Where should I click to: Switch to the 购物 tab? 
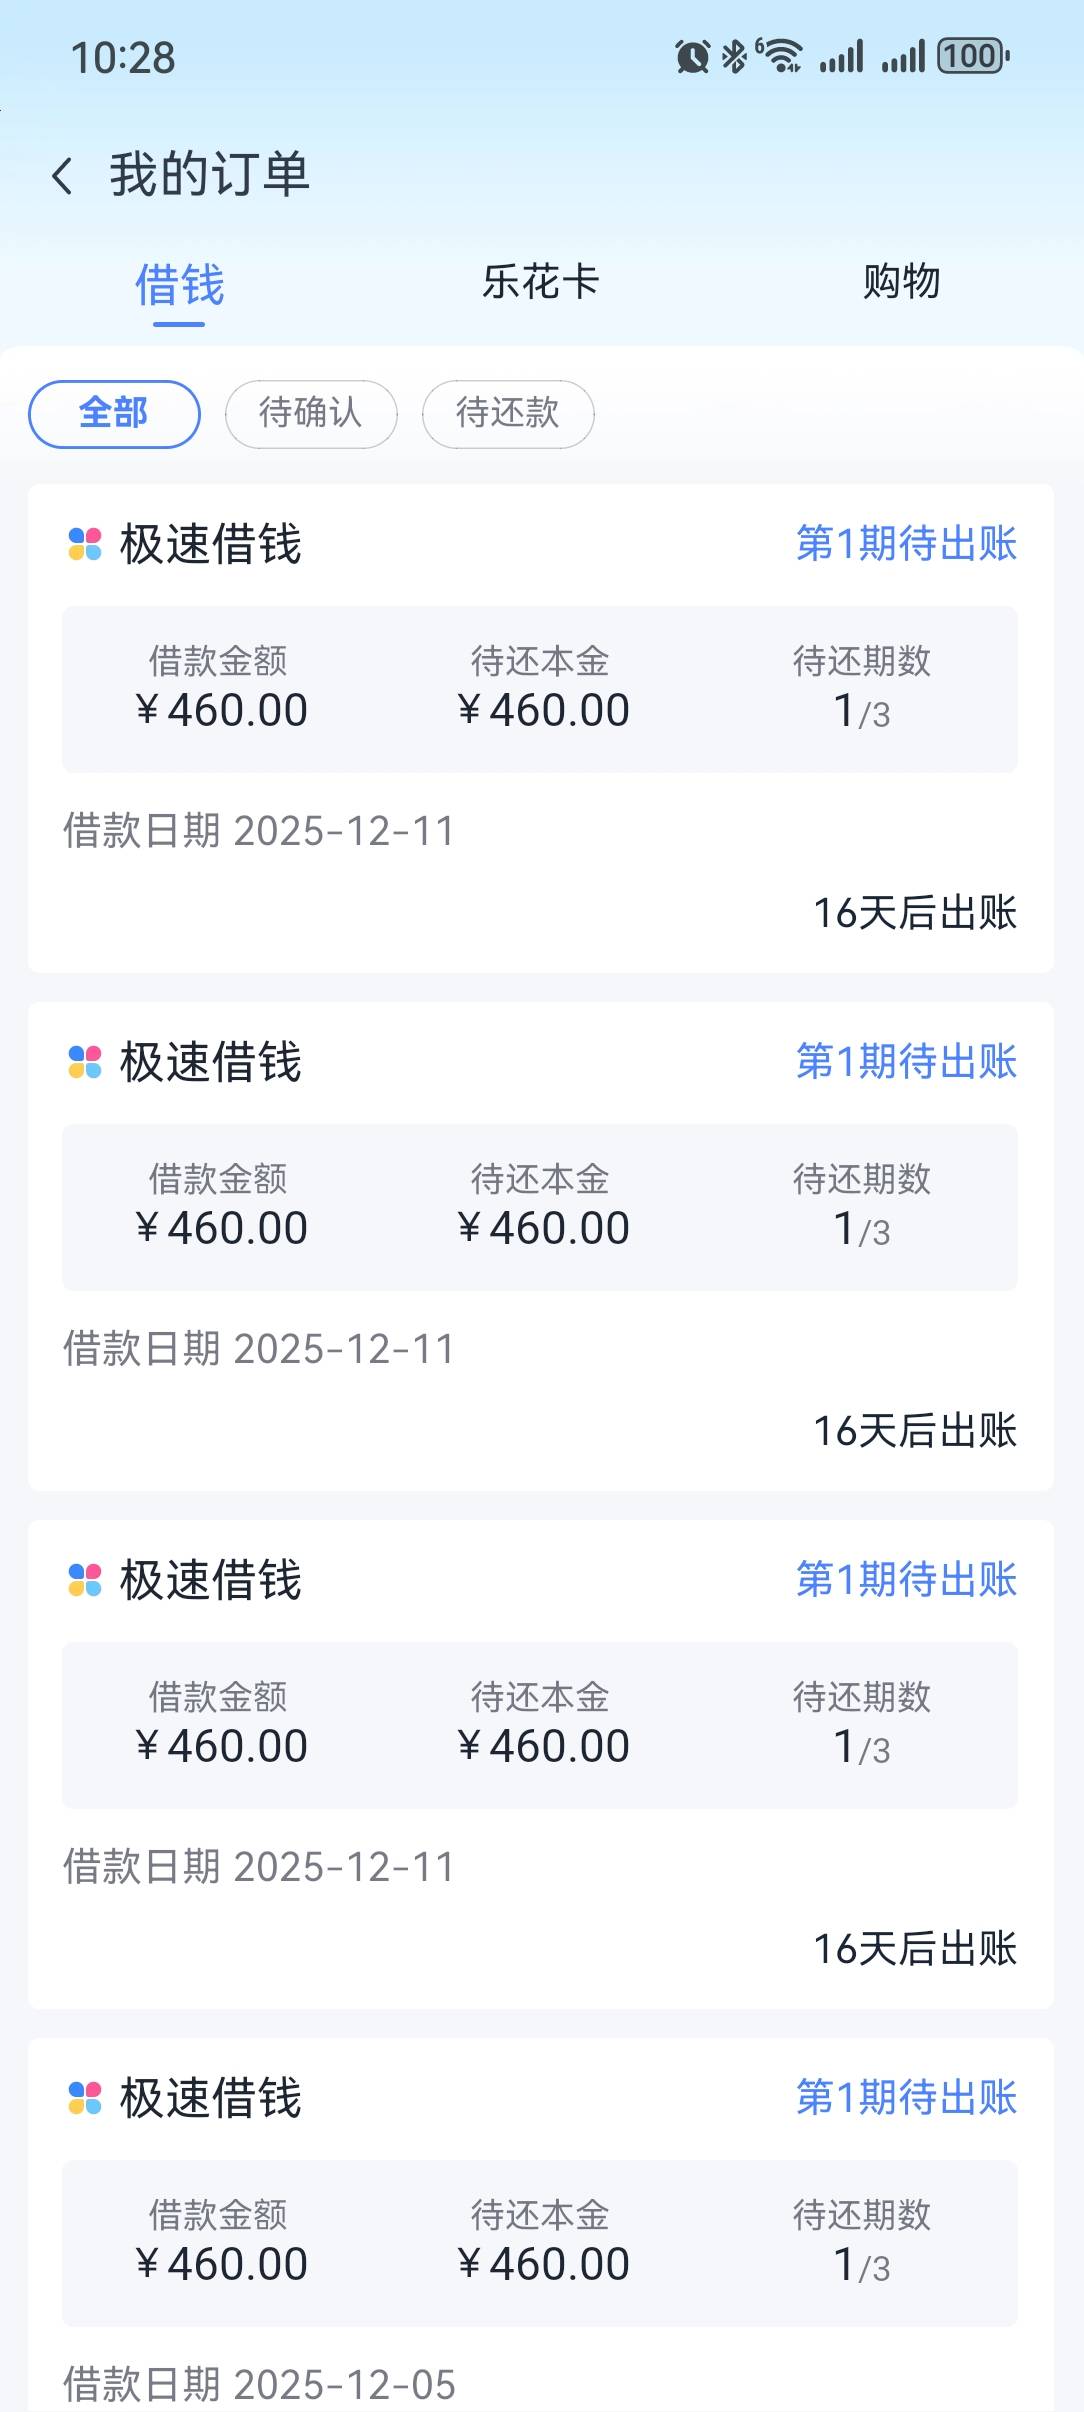click(901, 282)
